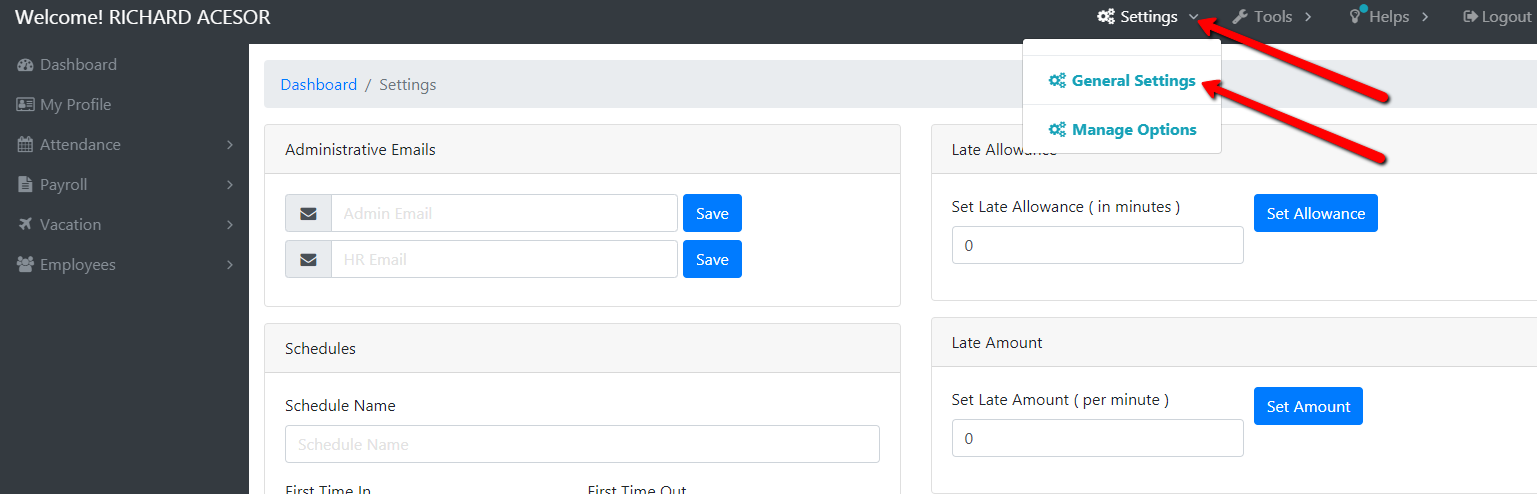1537x494 pixels.
Task: Click the Attendance calendar icon
Action: point(25,145)
